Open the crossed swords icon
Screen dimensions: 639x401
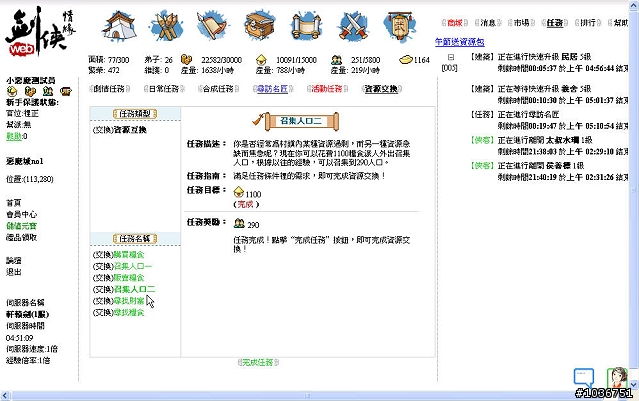pos(353,26)
